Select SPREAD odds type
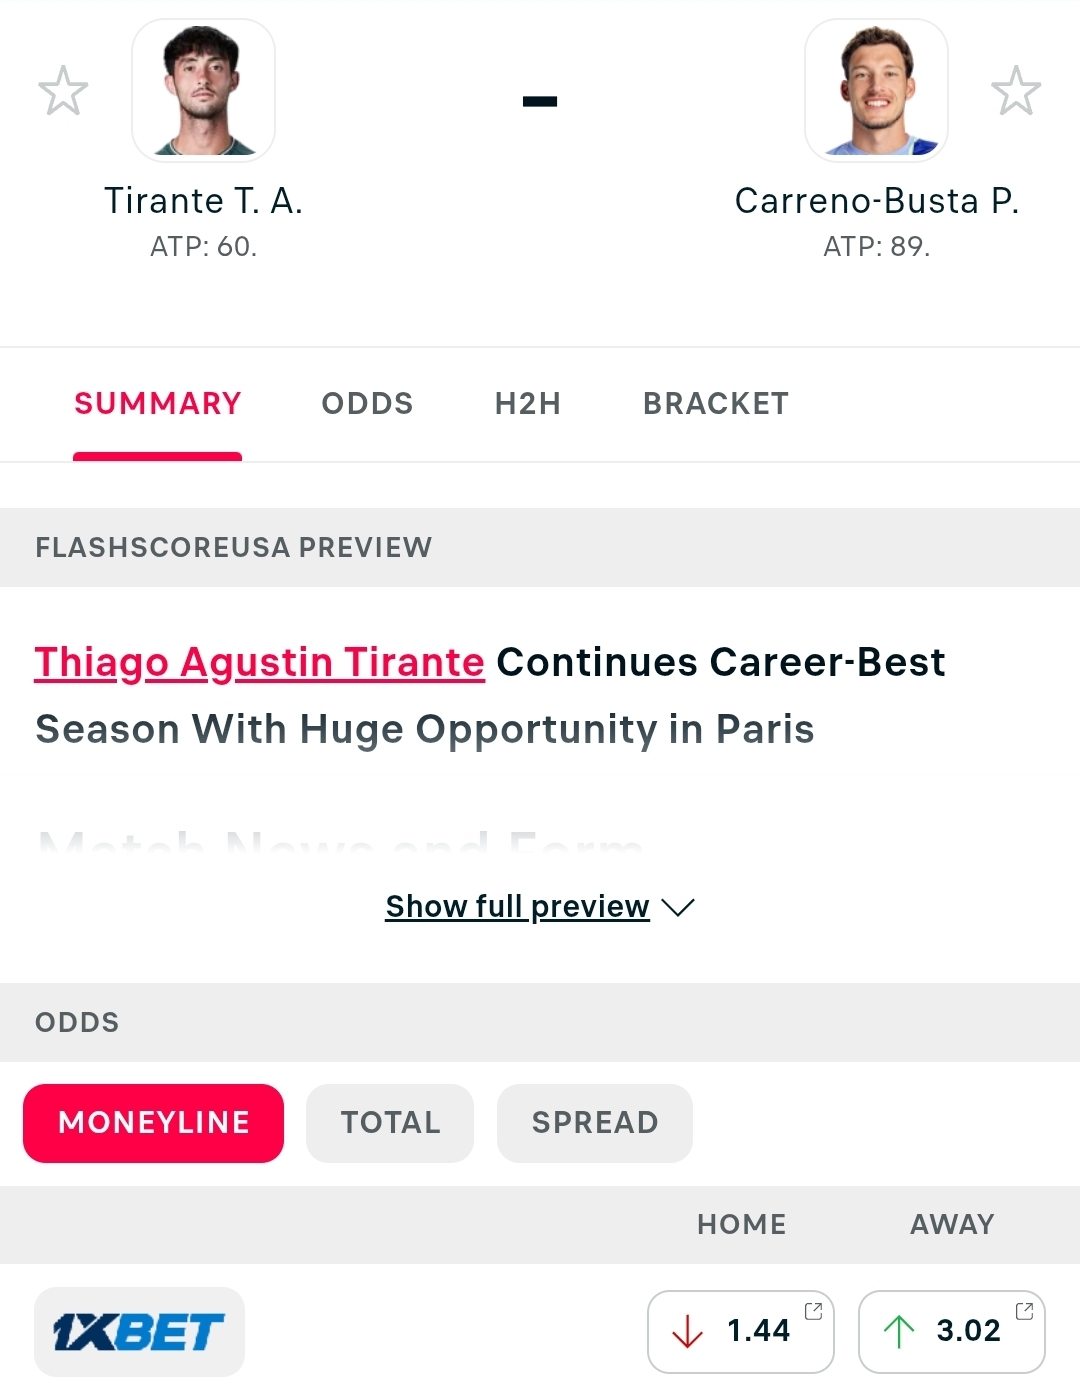 click(595, 1123)
